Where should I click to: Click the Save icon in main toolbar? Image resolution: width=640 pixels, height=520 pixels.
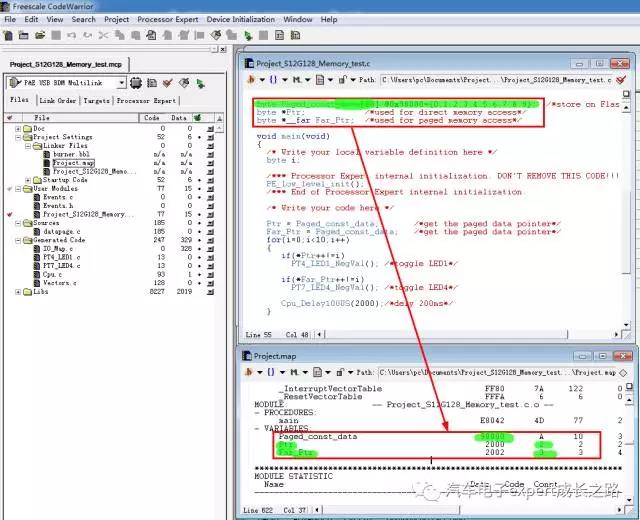tap(56, 36)
